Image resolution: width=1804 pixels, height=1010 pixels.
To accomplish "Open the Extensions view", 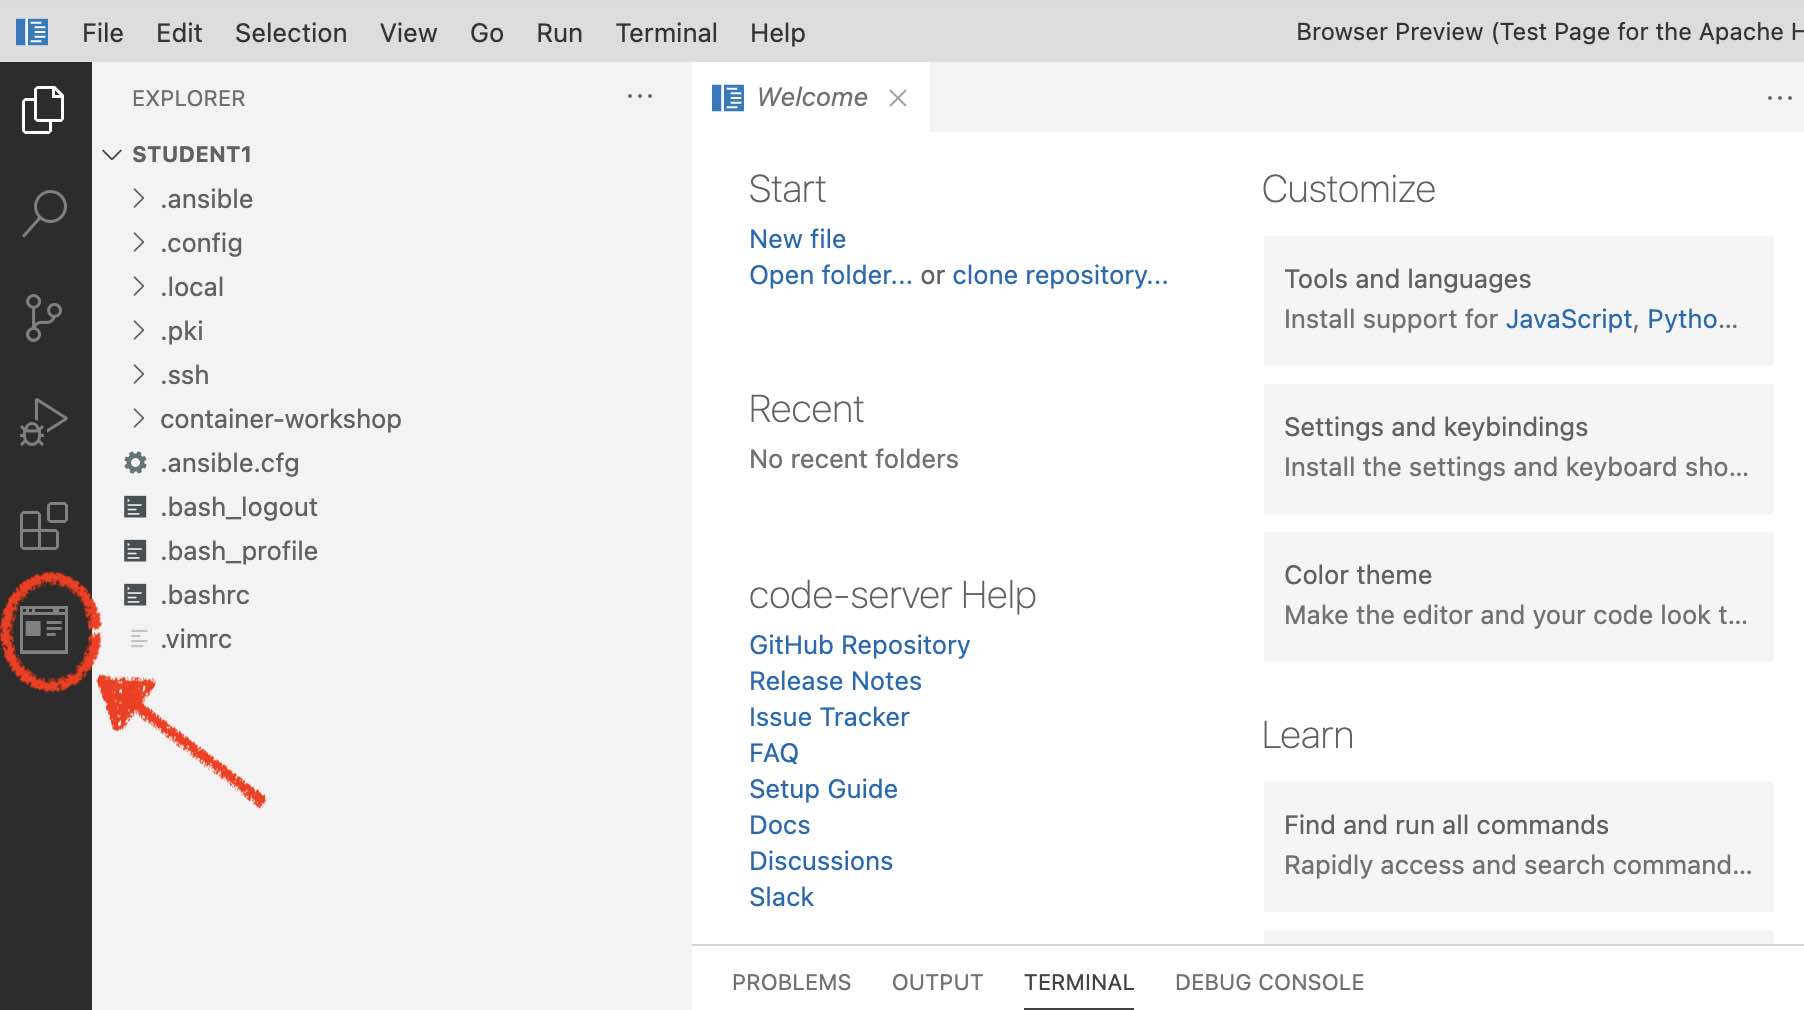I will [x=44, y=527].
